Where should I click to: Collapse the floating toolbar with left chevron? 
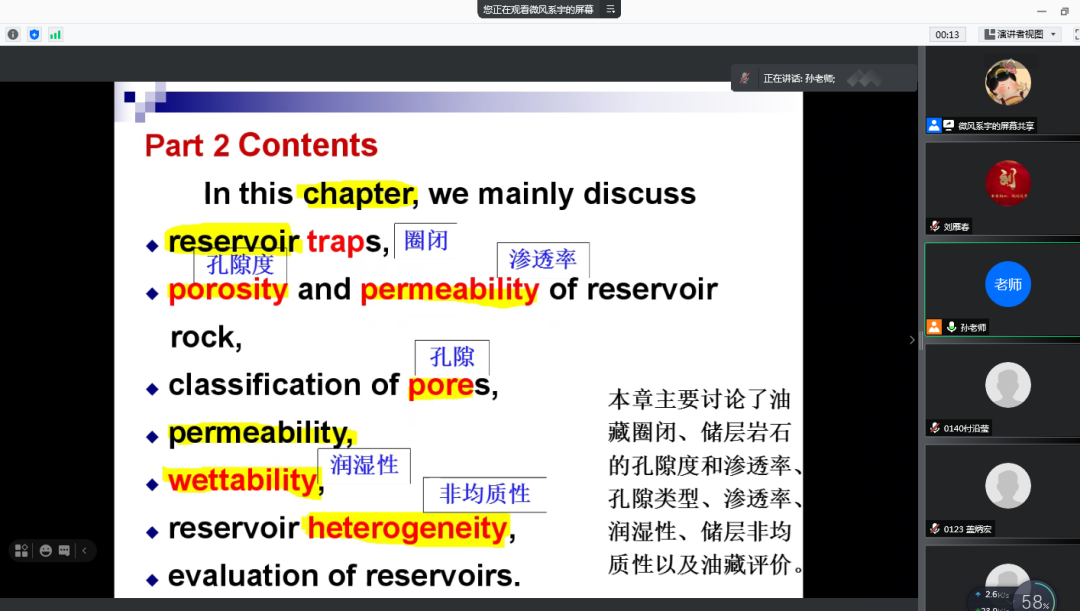click(x=85, y=550)
